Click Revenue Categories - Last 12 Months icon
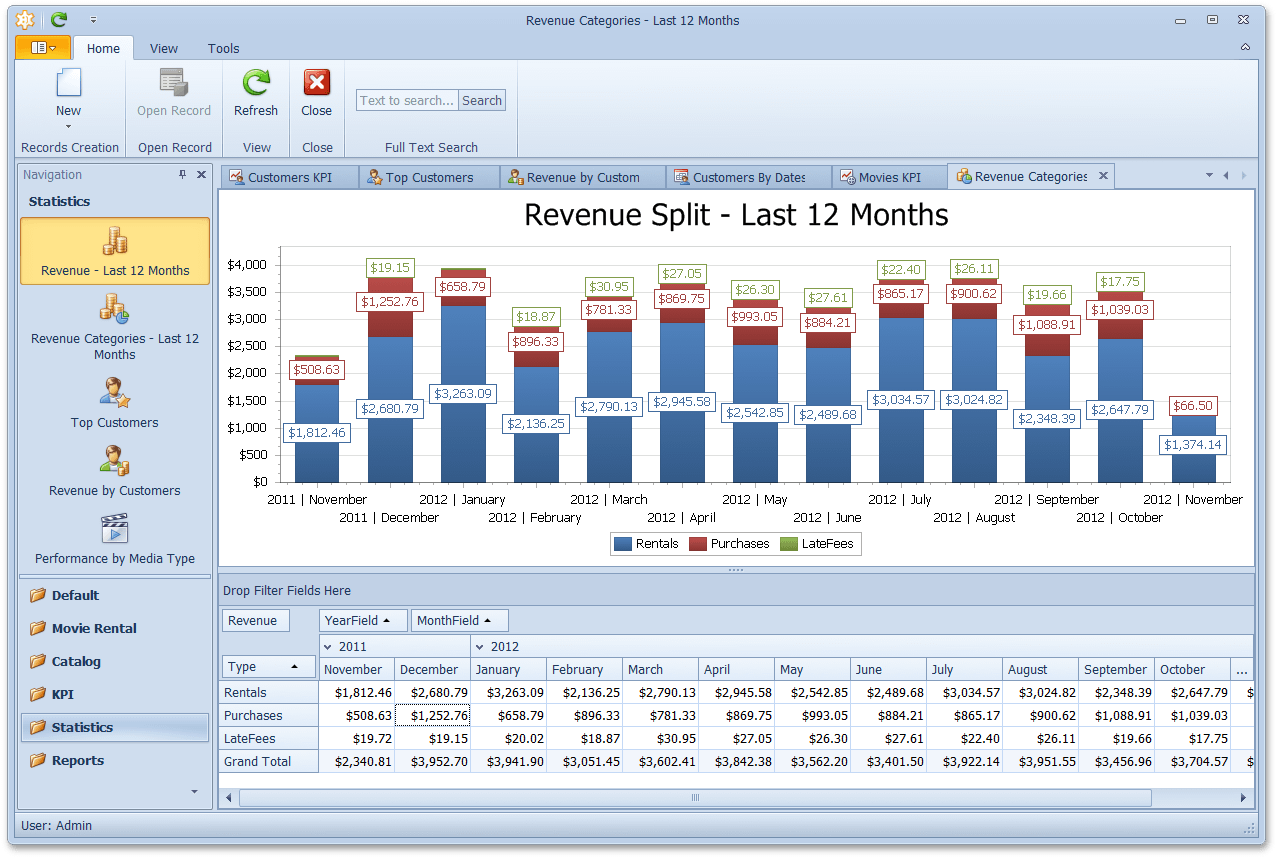 pyautogui.click(x=115, y=310)
